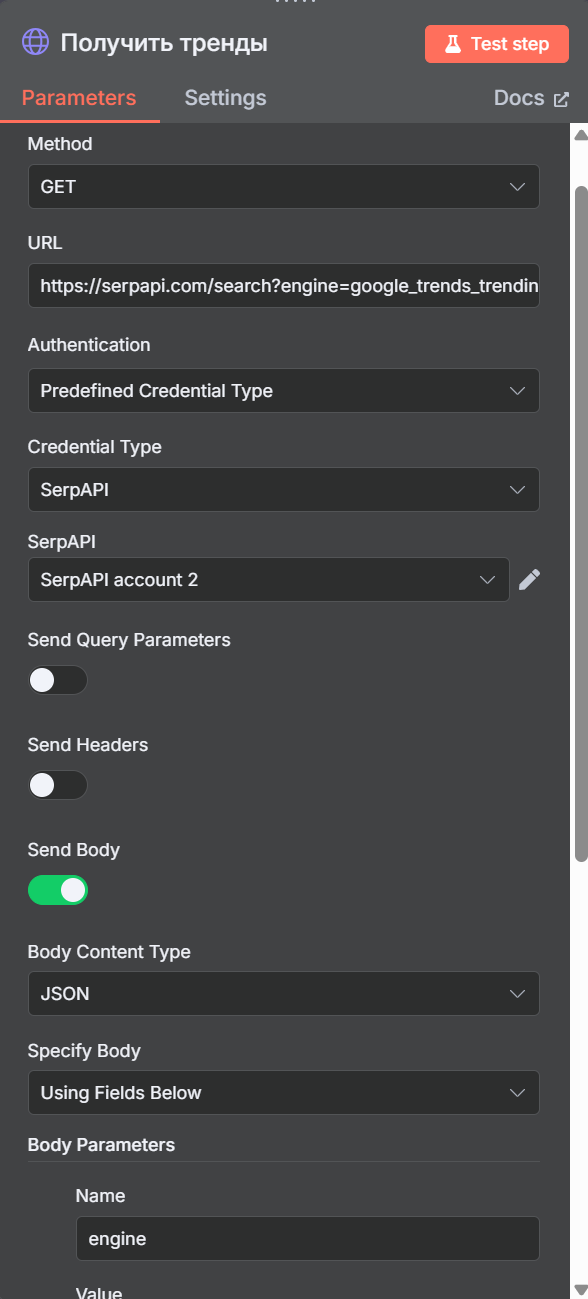Run the Test step button
The image size is (588, 1299).
pos(497,44)
